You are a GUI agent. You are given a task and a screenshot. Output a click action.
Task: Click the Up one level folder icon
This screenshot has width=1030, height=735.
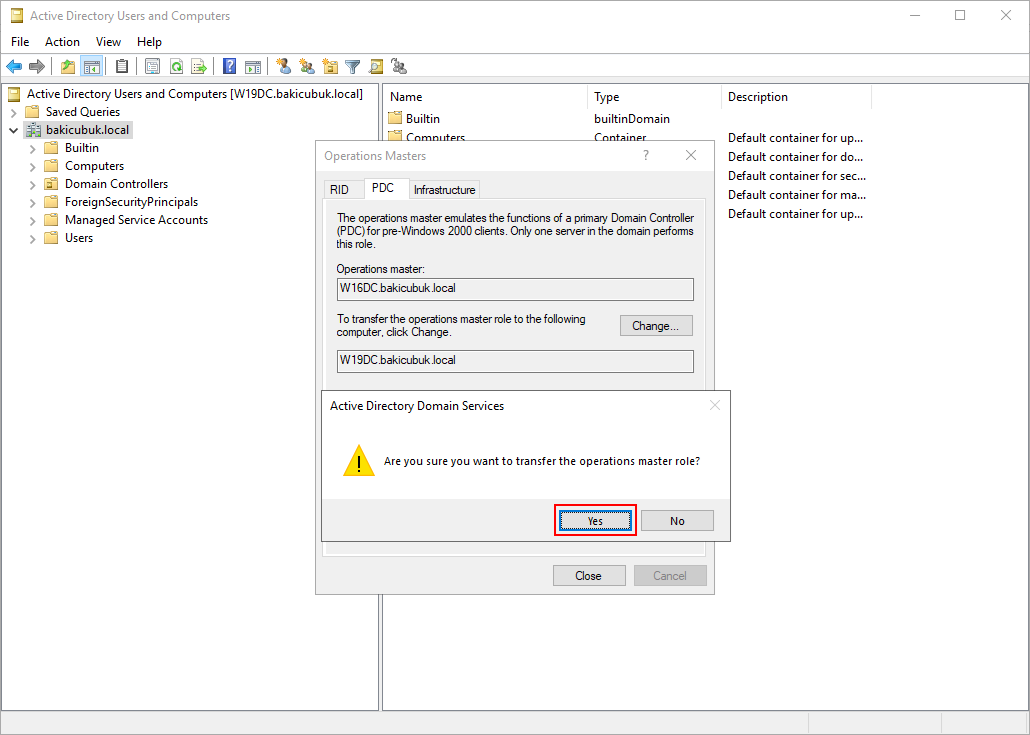click(x=68, y=67)
